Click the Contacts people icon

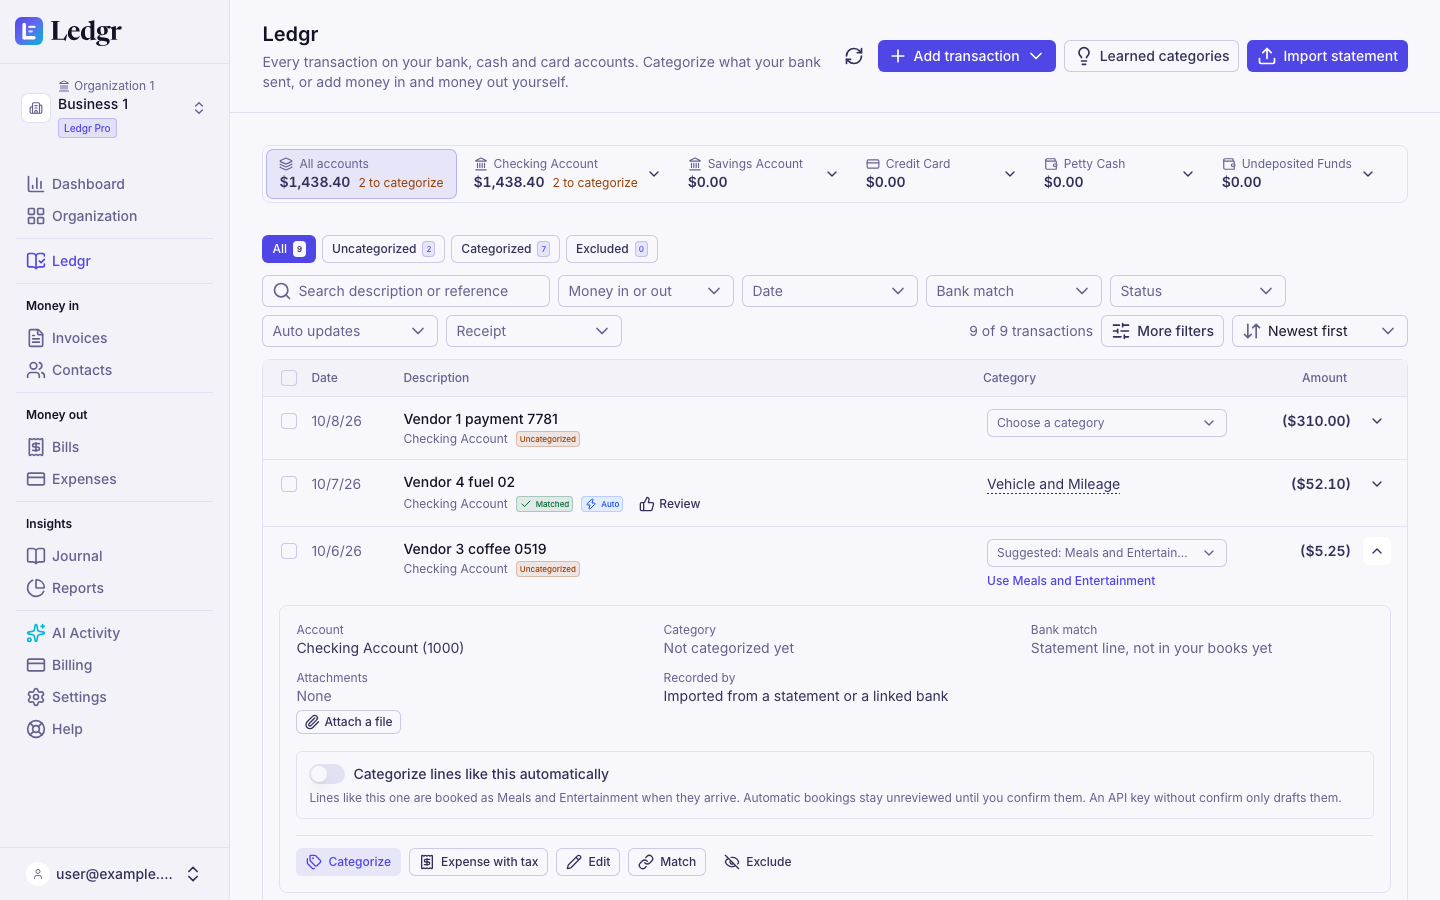tap(36, 370)
